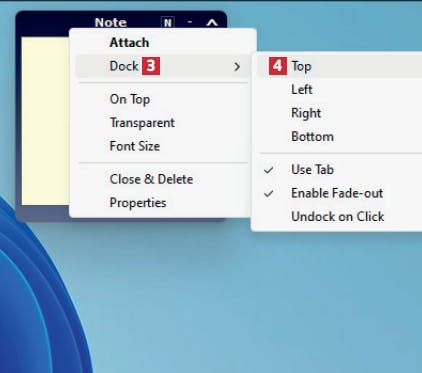Click the checkmark beside Enable Fade-out
This screenshot has height=373, width=422.
[x=269, y=193]
